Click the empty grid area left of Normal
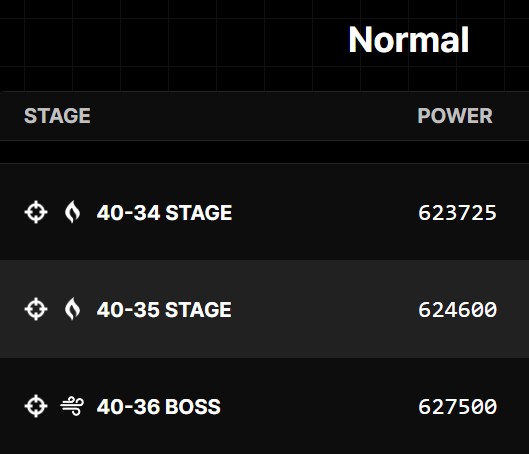 click(169, 44)
